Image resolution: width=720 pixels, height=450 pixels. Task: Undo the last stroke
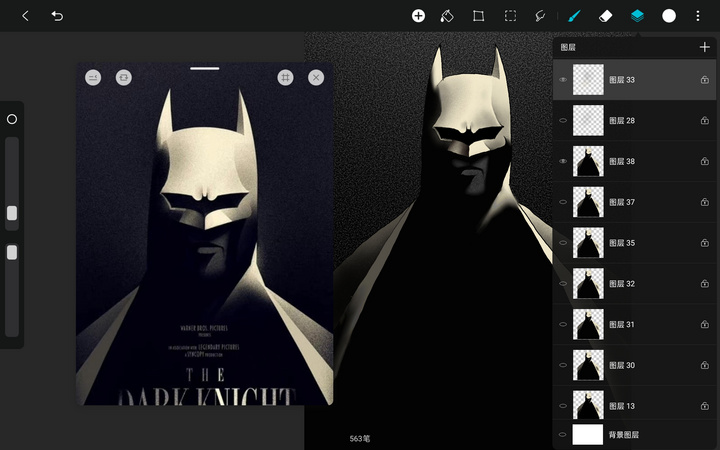[x=57, y=16]
